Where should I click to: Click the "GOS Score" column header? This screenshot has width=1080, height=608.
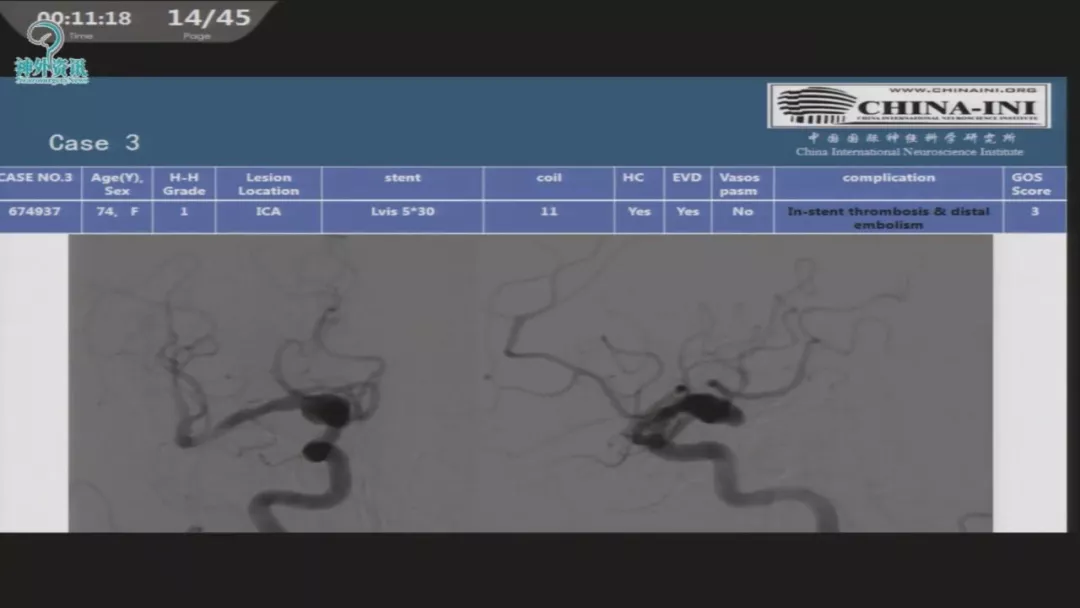1035,184
